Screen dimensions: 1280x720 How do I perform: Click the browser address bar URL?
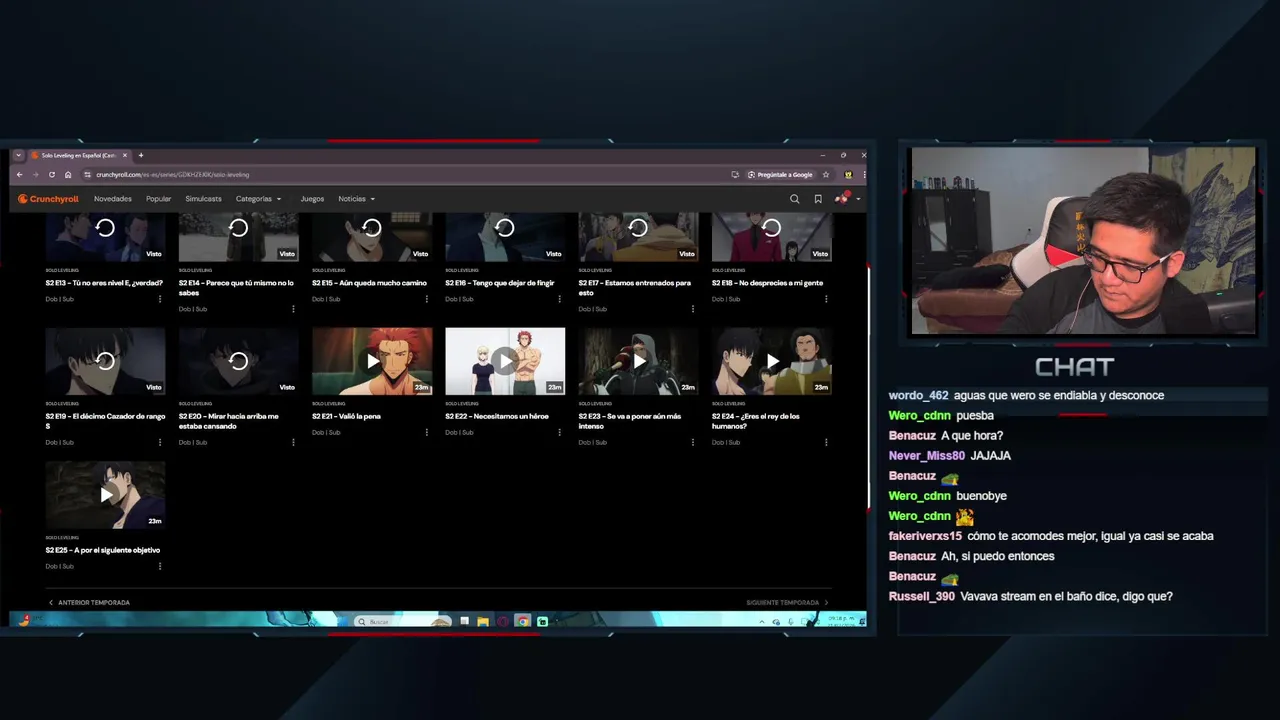click(x=172, y=175)
